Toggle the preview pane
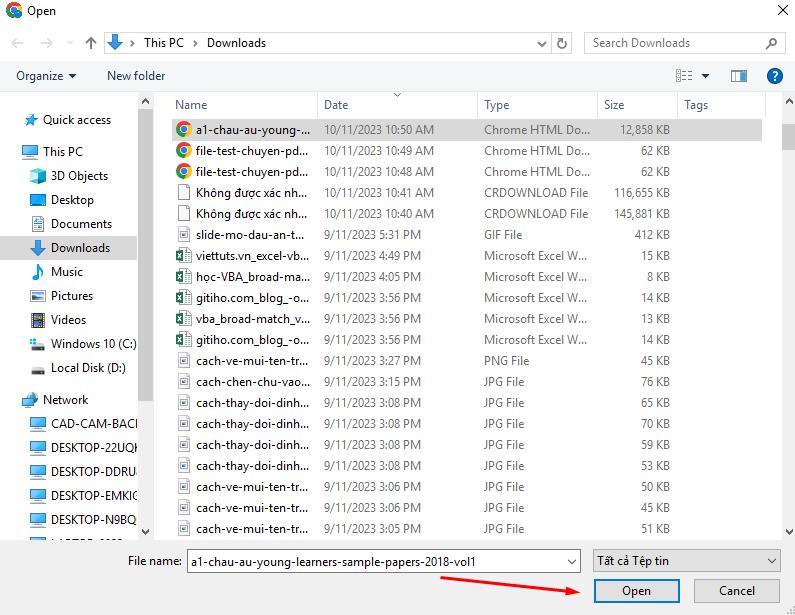 (x=739, y=76)
